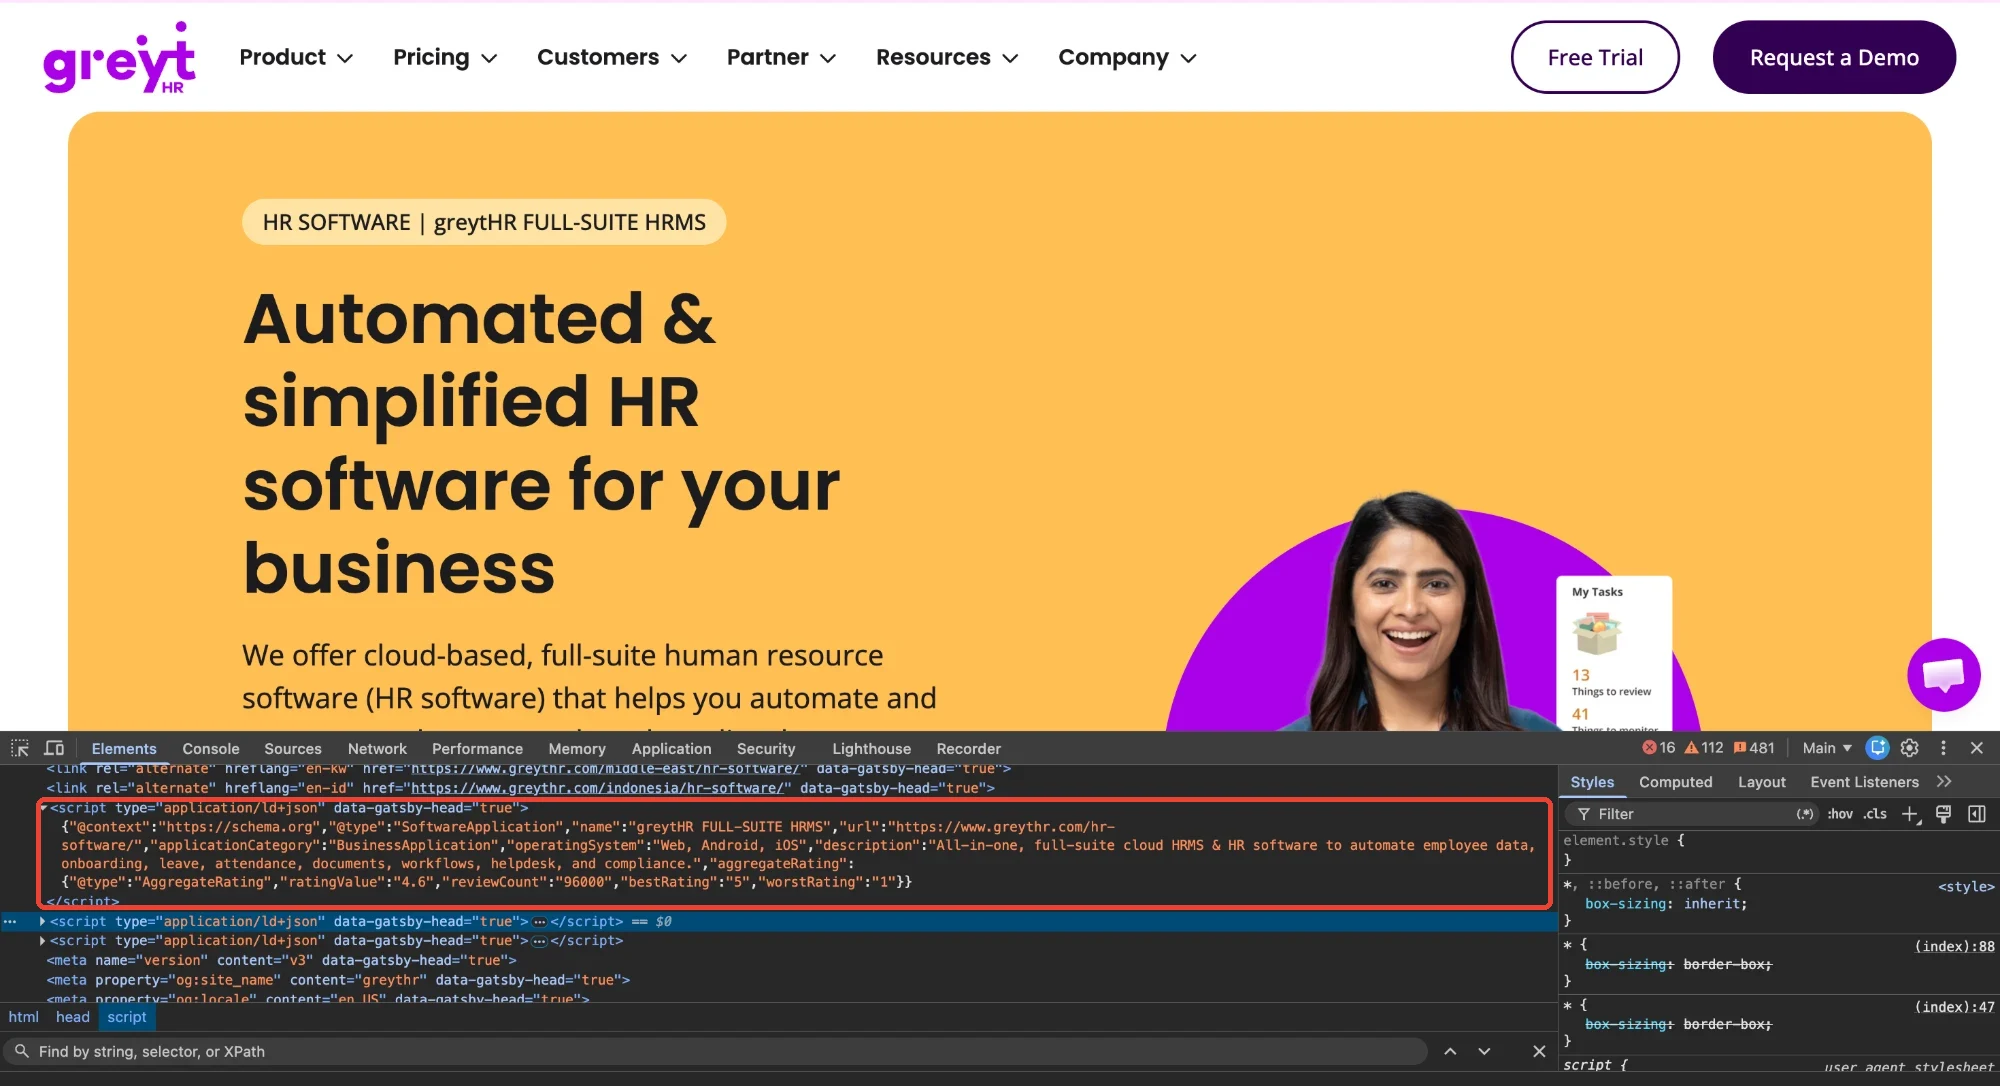Toggle the device toolbar icon
2000x1086 pixels.
(x=54, y=748)
